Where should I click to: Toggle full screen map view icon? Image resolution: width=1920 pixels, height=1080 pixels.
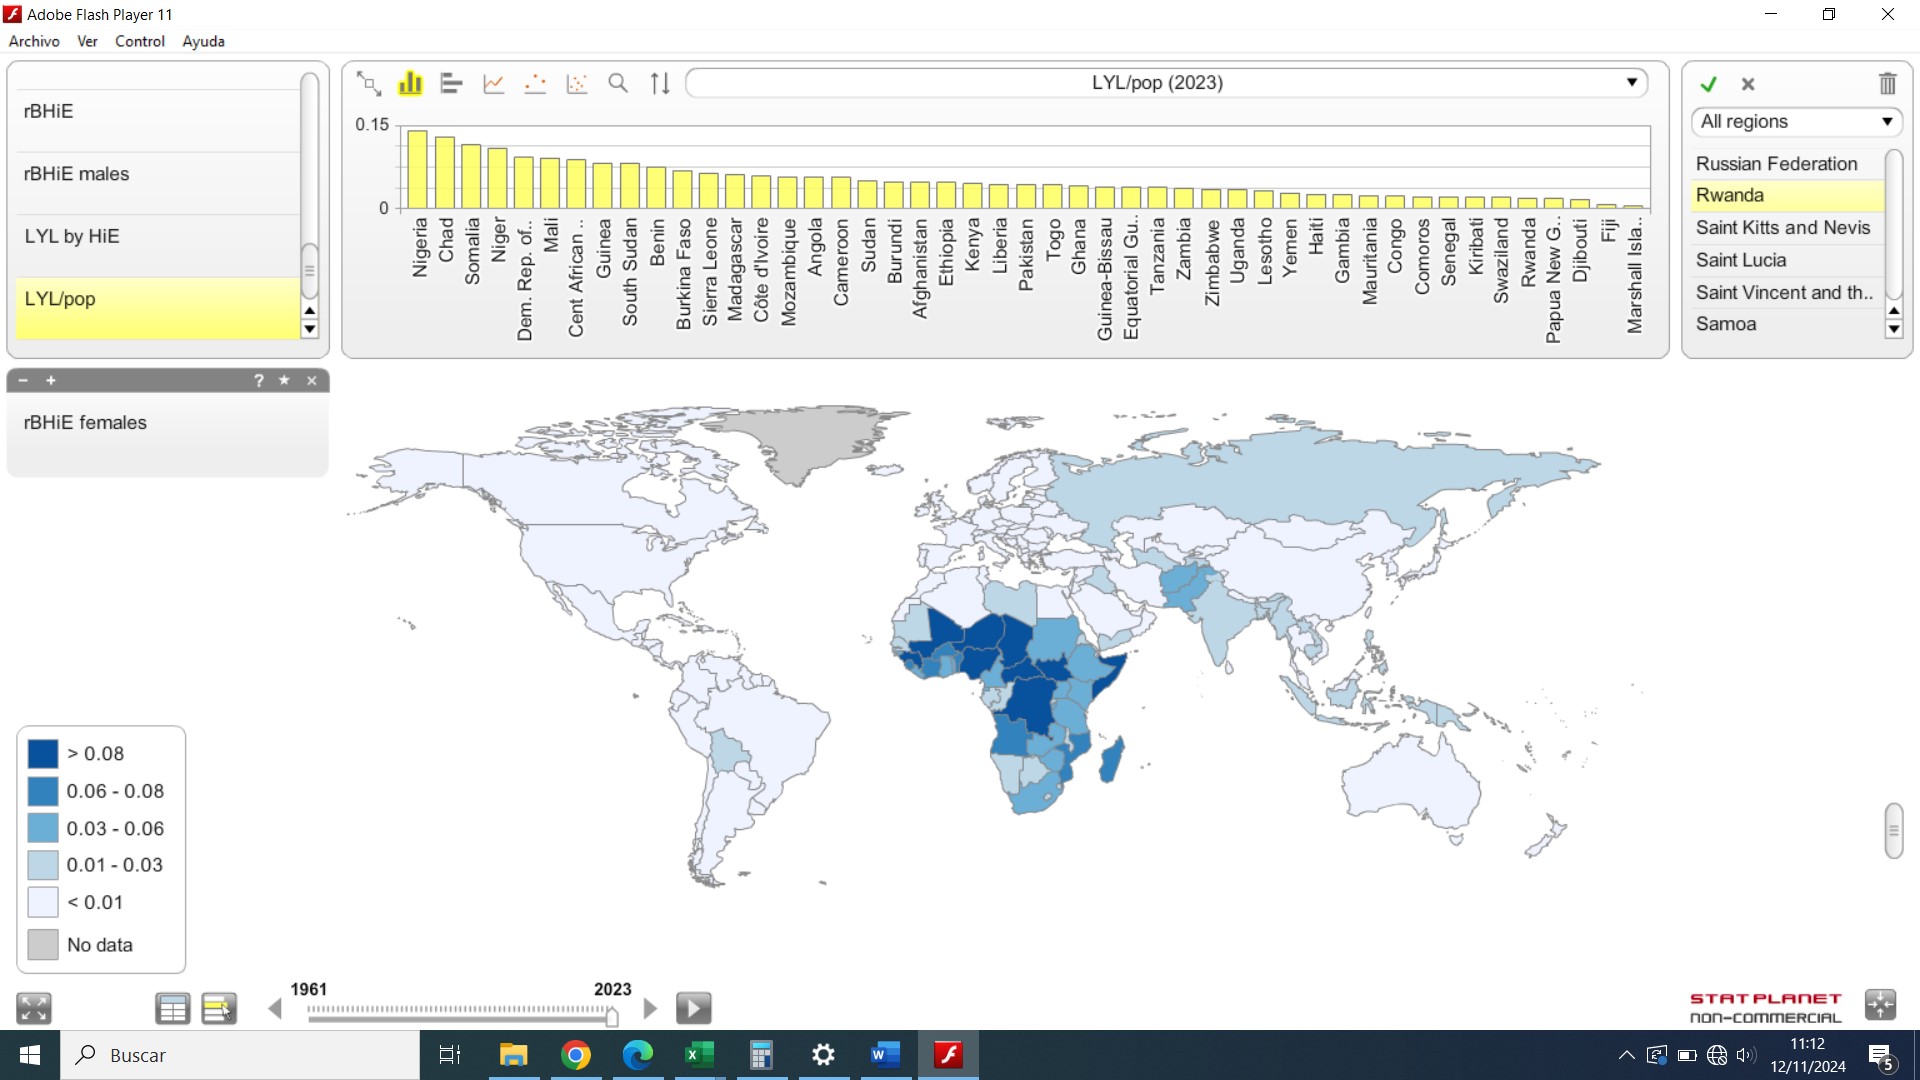coord(34,1008)
